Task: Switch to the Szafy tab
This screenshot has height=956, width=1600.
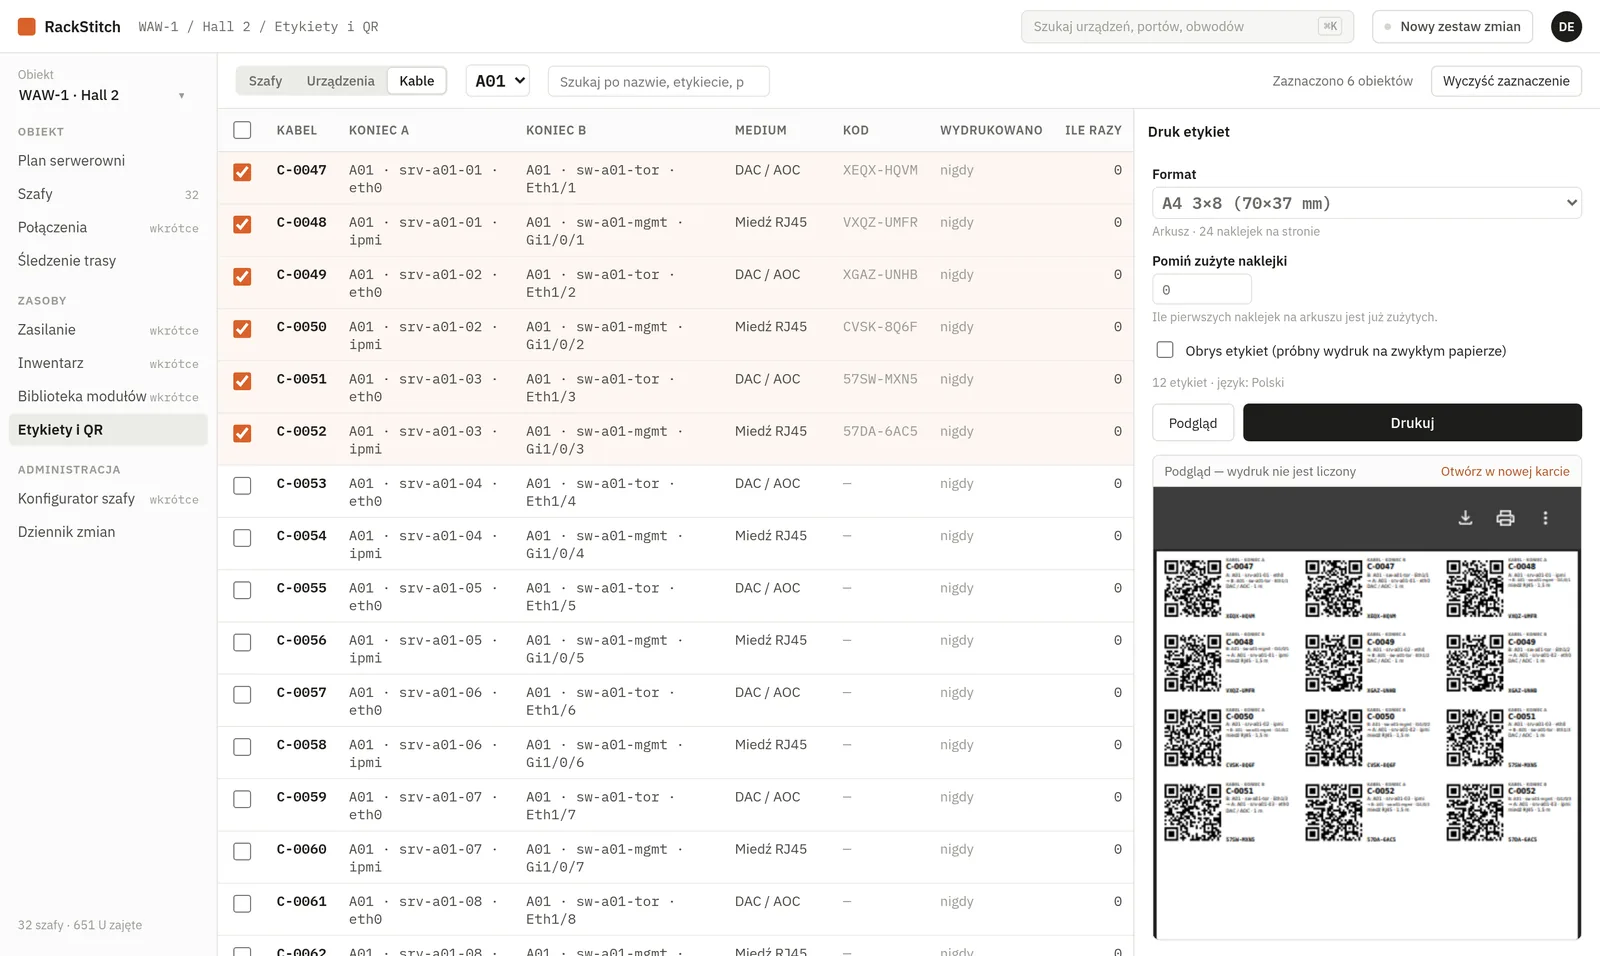Action: click(x=265, y=81)
